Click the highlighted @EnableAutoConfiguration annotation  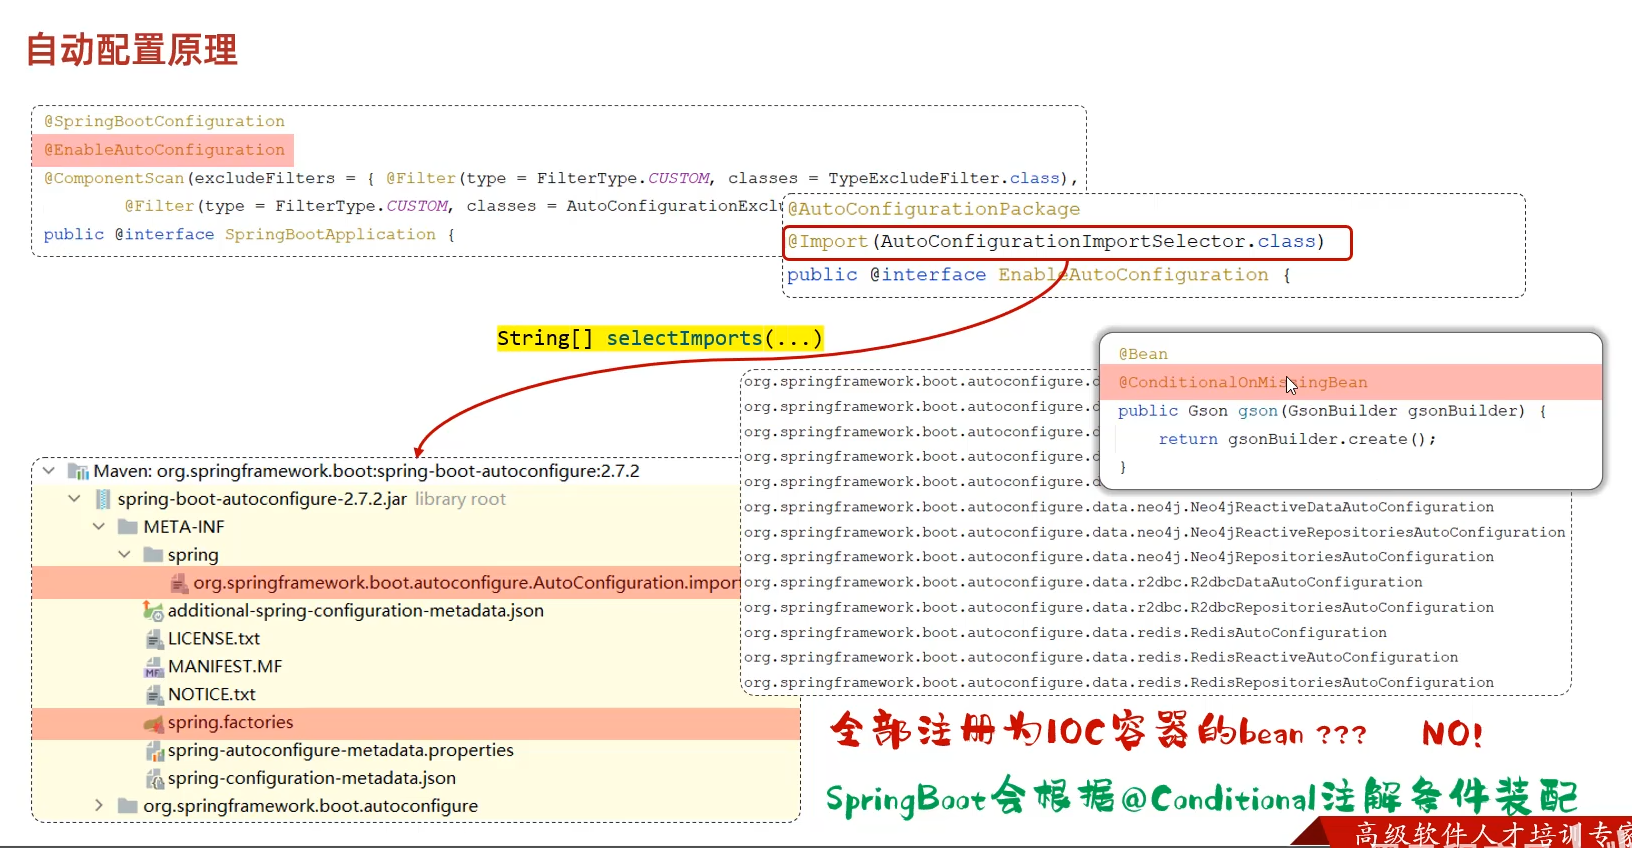click(x=164, y=150)
